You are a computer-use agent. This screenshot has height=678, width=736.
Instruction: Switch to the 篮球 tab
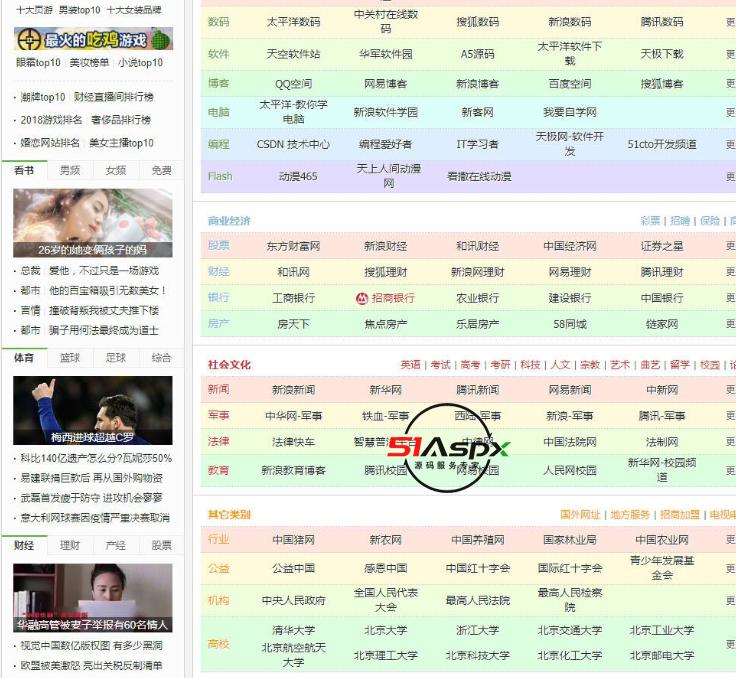[70, 358]
